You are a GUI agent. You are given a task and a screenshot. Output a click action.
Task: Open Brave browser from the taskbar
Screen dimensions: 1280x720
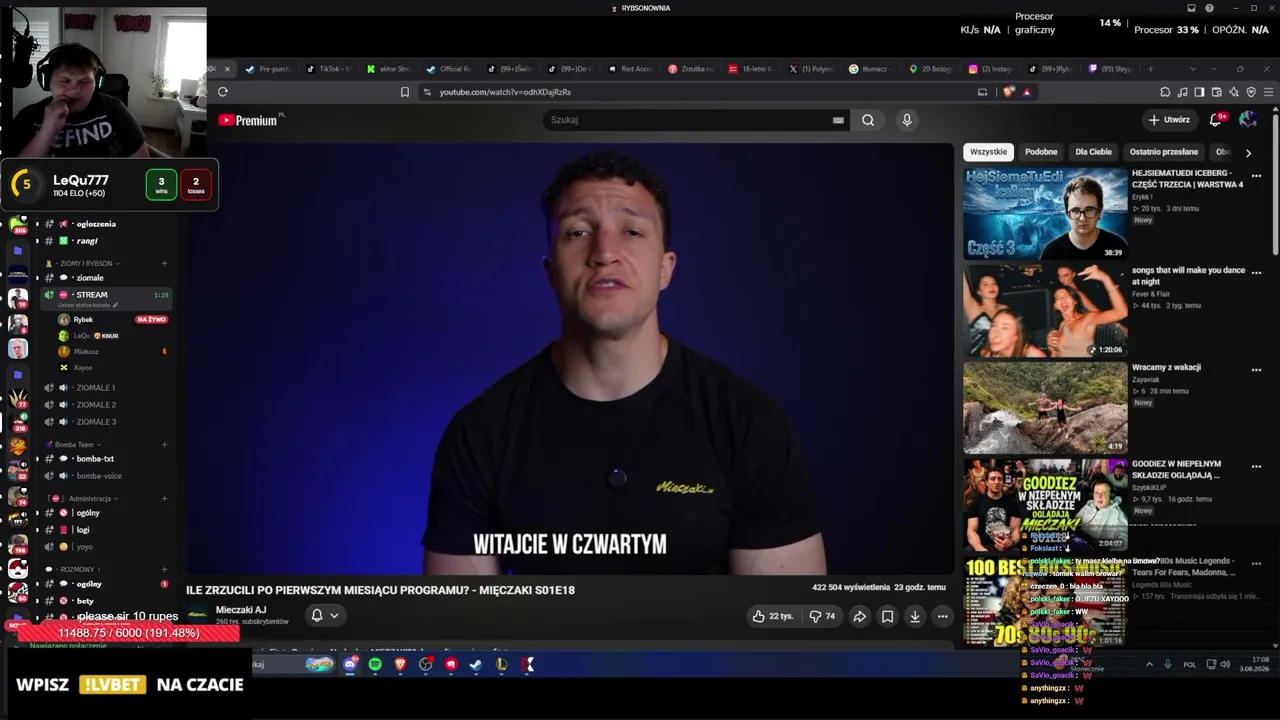pos(401,664)
